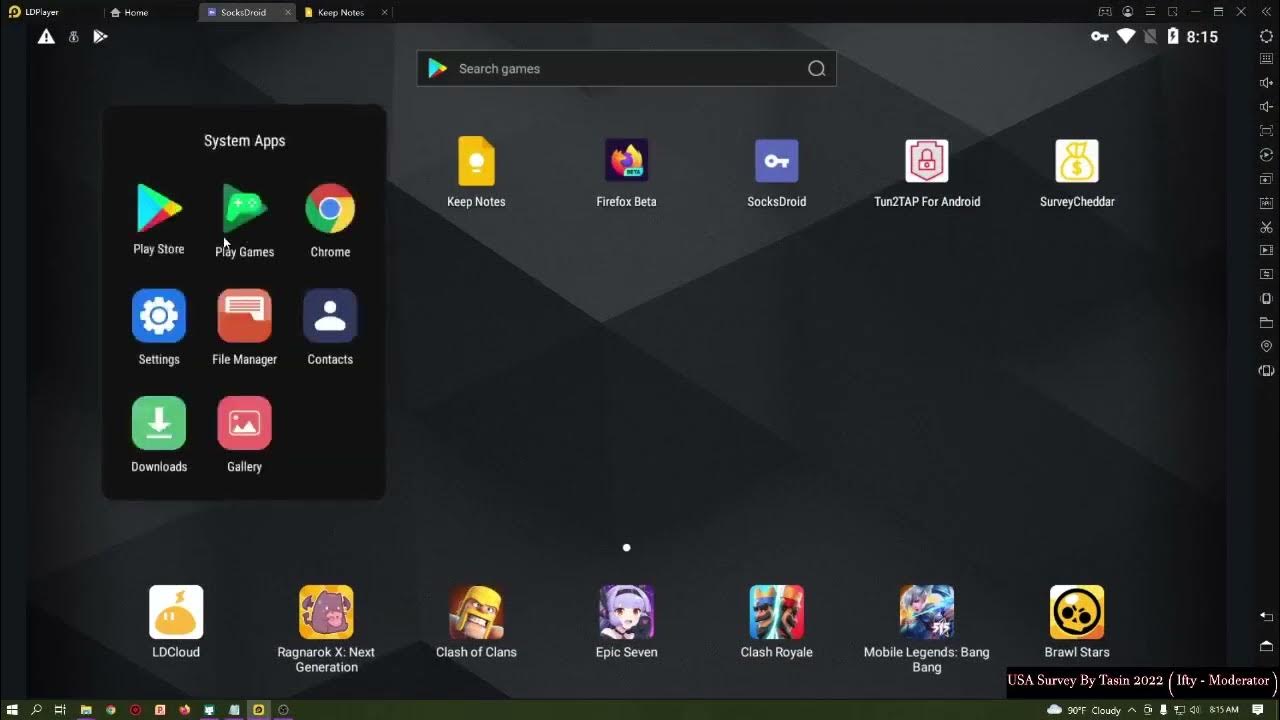Open keyboard mapping in sidebar

point(1266,59)
